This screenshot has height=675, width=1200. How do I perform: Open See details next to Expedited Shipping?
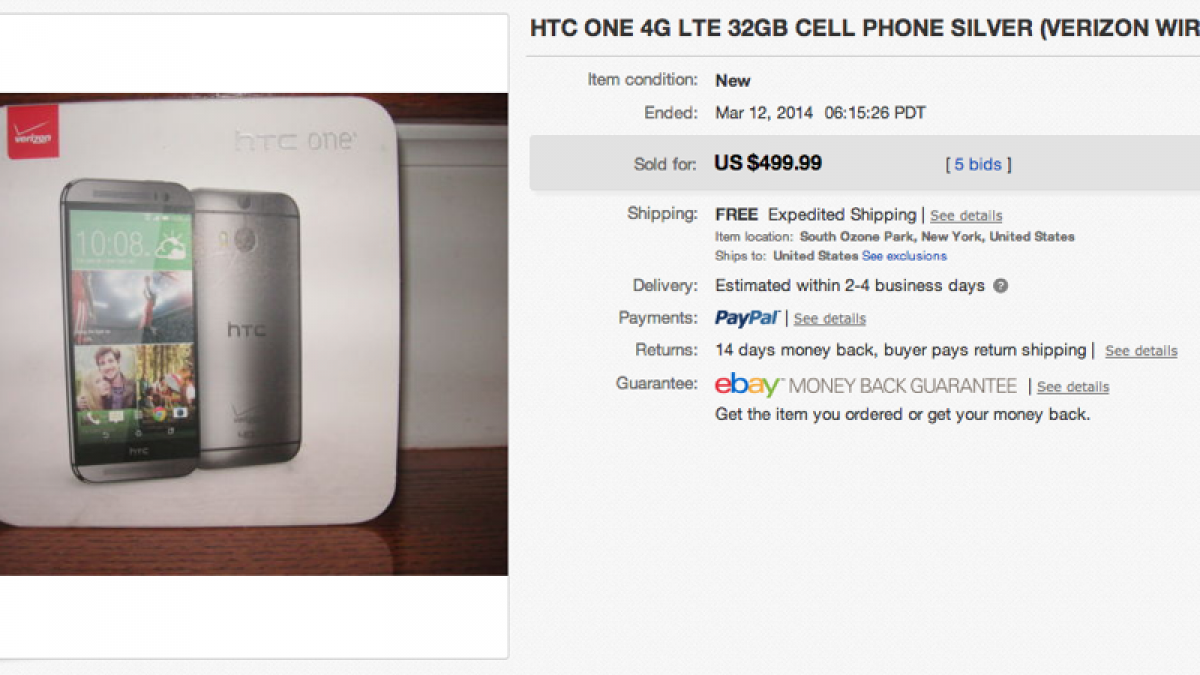tap(966, 216)
